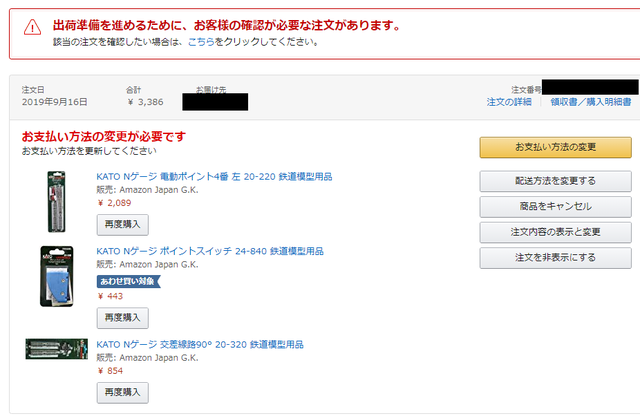Open the 電動ポイント4番 左 20-220 product thumbnail
The height and width of the screenshot is (416, 640).
click(x=56, y=202)
